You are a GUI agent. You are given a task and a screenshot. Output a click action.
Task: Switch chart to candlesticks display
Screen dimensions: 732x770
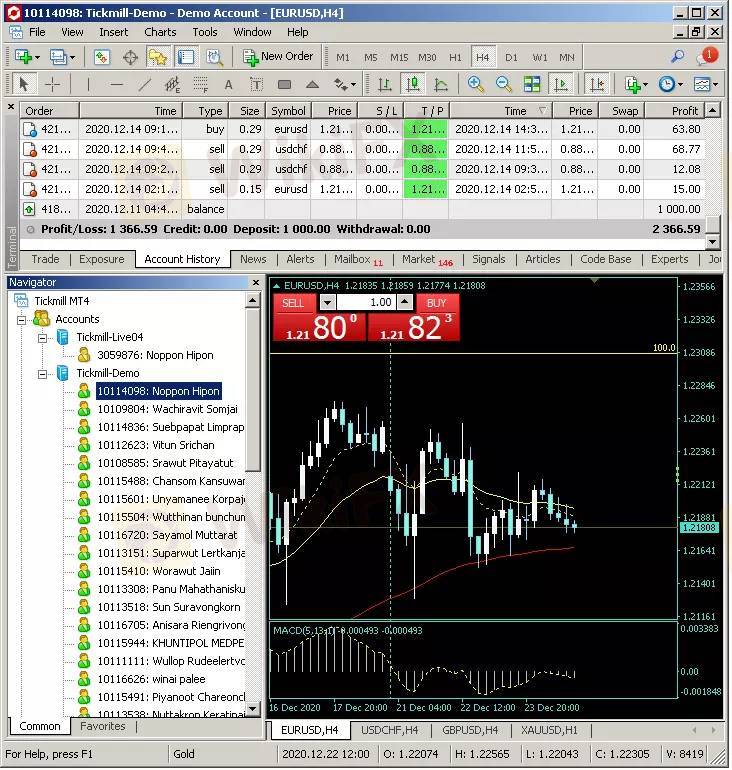tap(412, 85)
